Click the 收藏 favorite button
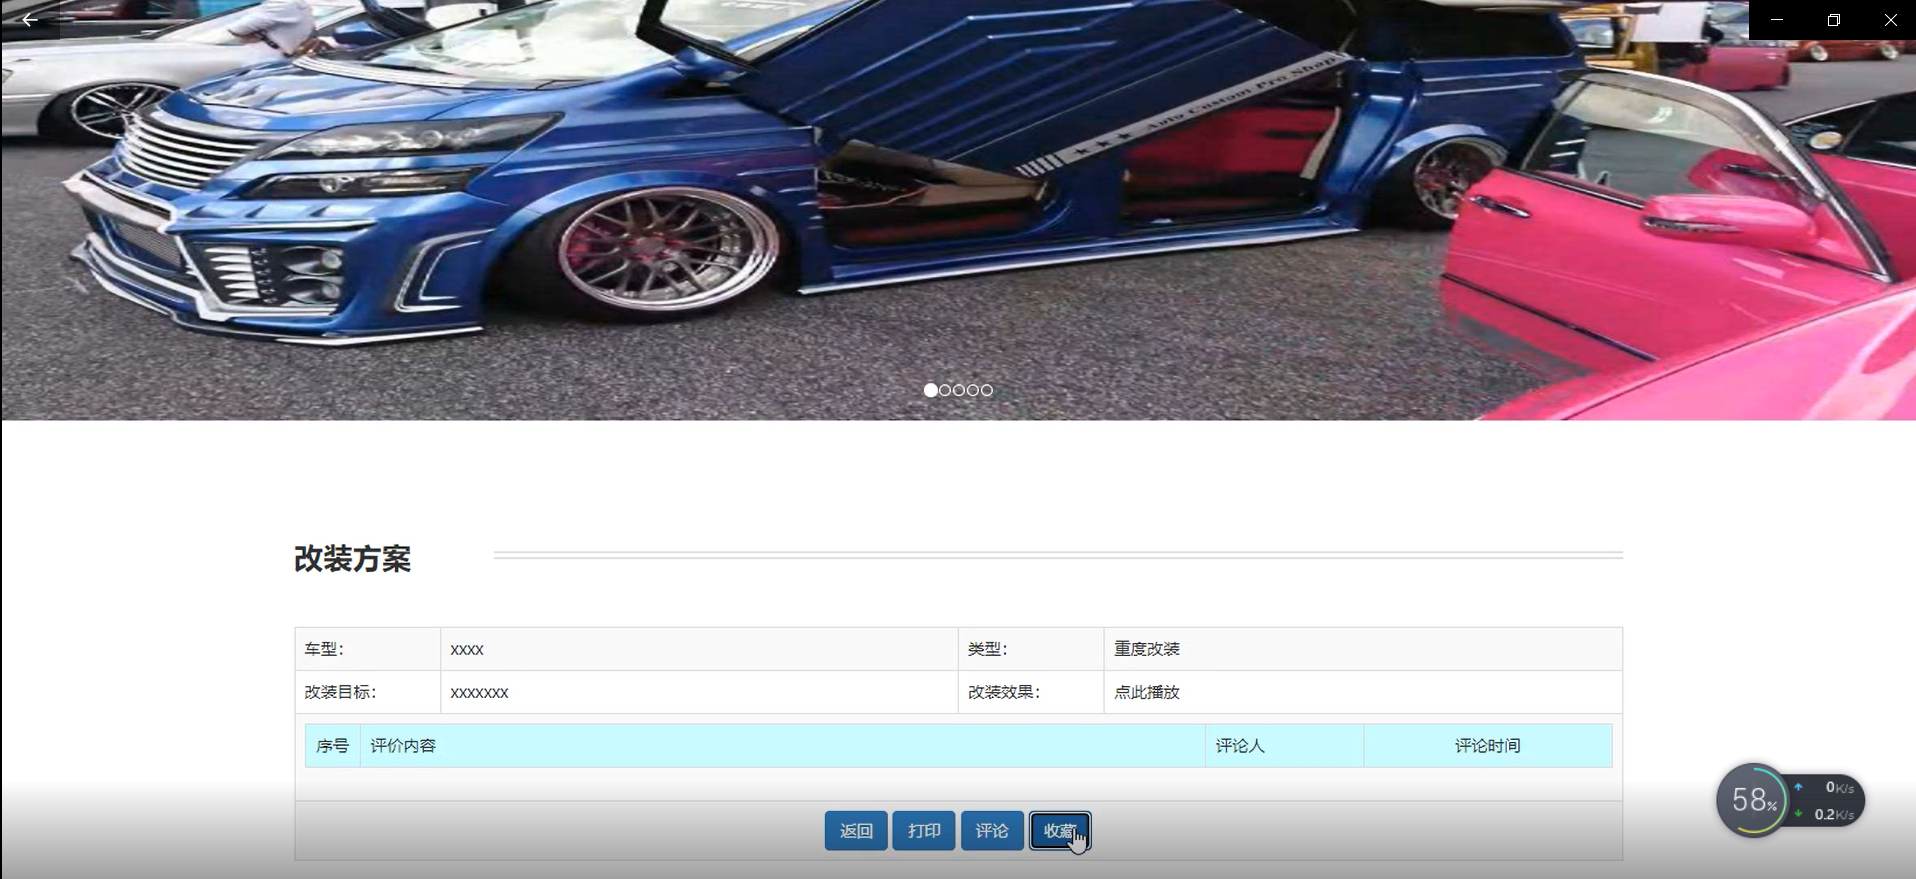The height and width of the screenshot is (879, 1916). tap(1060, 831)
